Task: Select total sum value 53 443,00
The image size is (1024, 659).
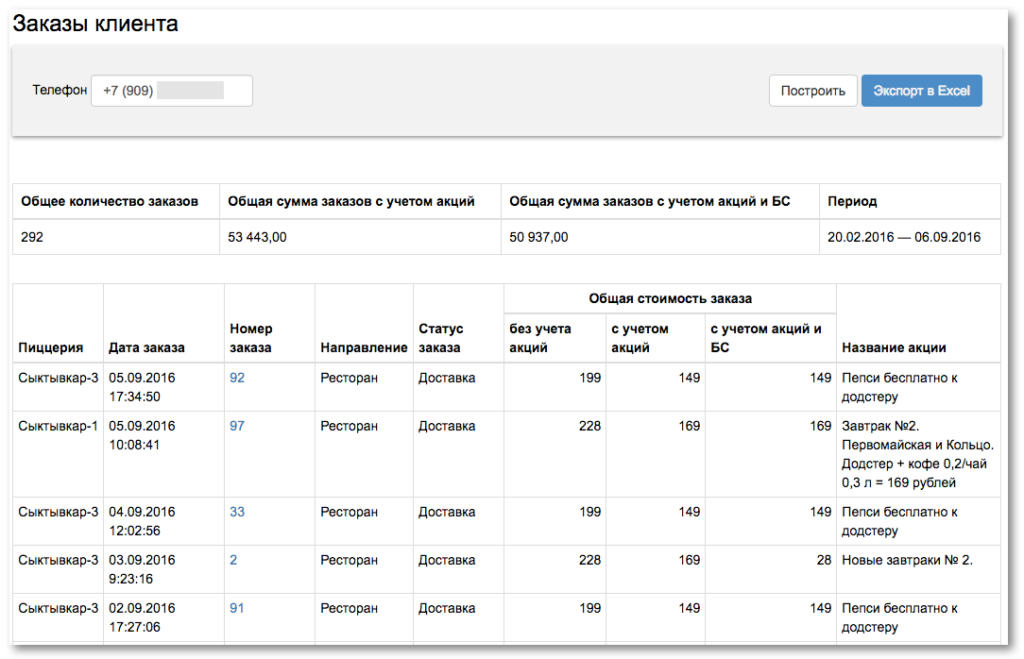Action: point(257,237)
